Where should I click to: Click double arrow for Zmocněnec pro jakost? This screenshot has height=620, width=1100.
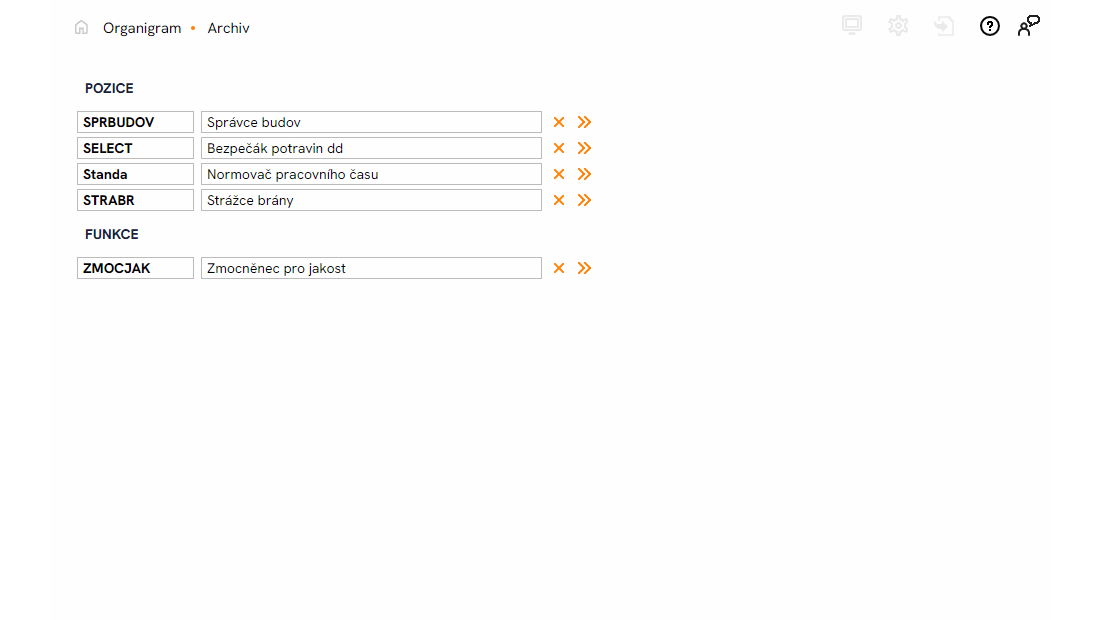tap(585, 268)
